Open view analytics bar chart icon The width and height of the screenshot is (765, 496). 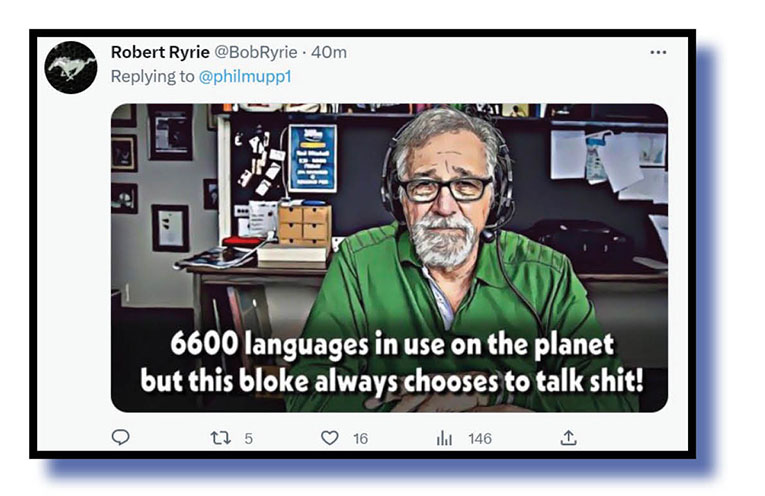click(444, 438)
